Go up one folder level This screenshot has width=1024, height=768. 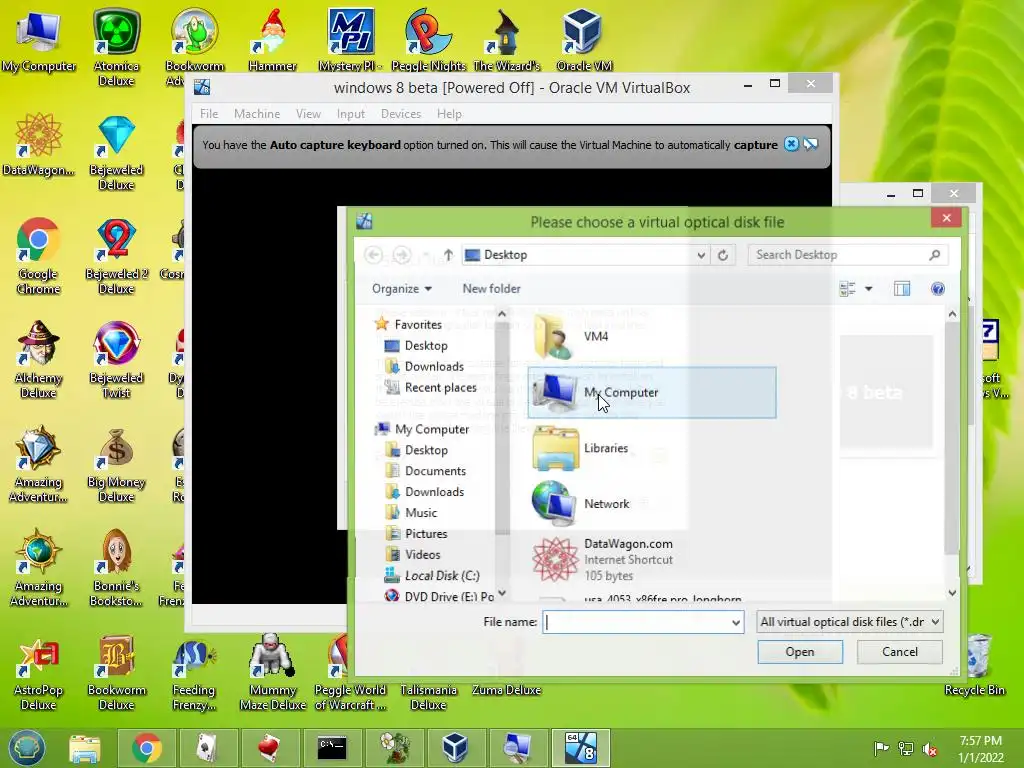448,255
